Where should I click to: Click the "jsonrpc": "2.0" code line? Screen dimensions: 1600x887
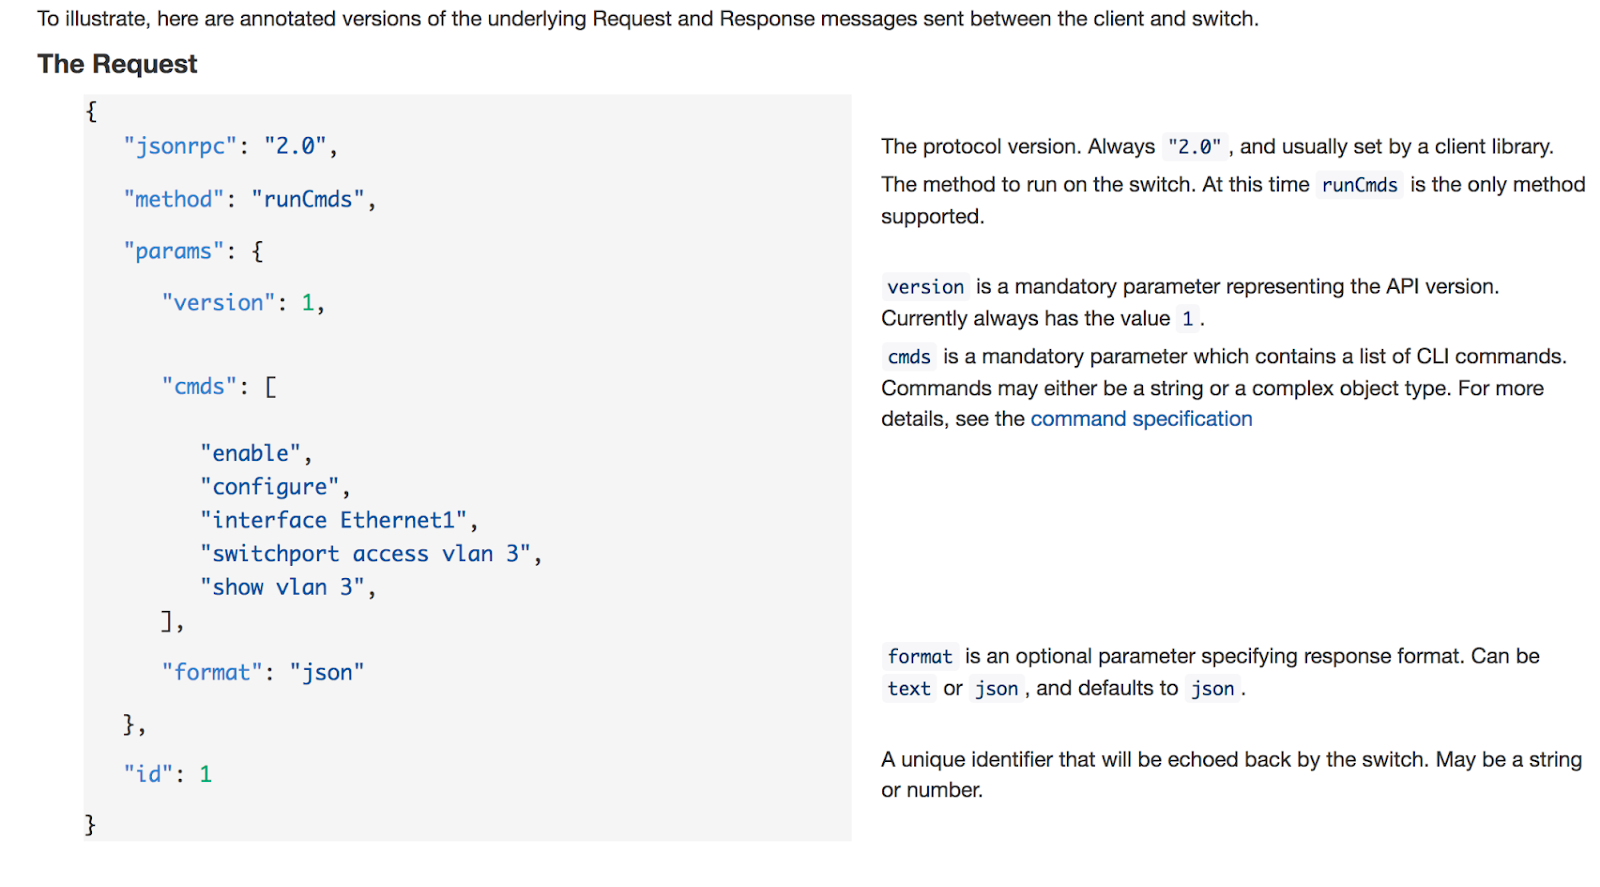[x=230, y=146]
